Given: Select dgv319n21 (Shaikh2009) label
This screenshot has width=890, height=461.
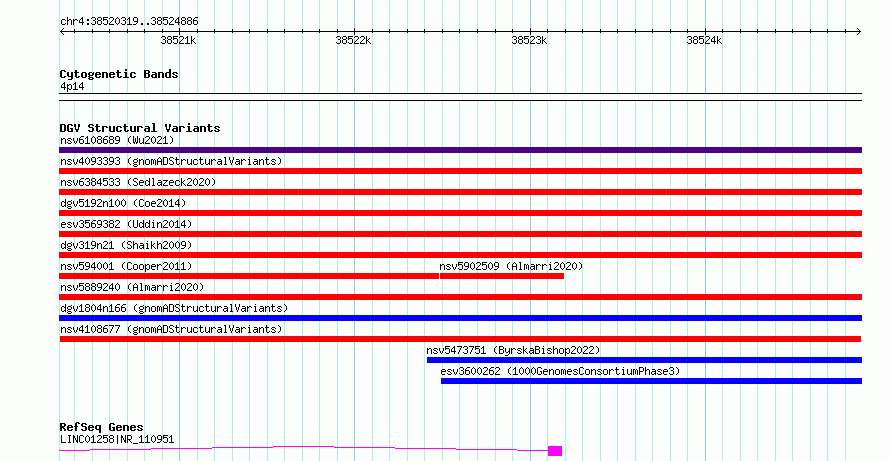Looking at the screenshot, I should 126,245.
